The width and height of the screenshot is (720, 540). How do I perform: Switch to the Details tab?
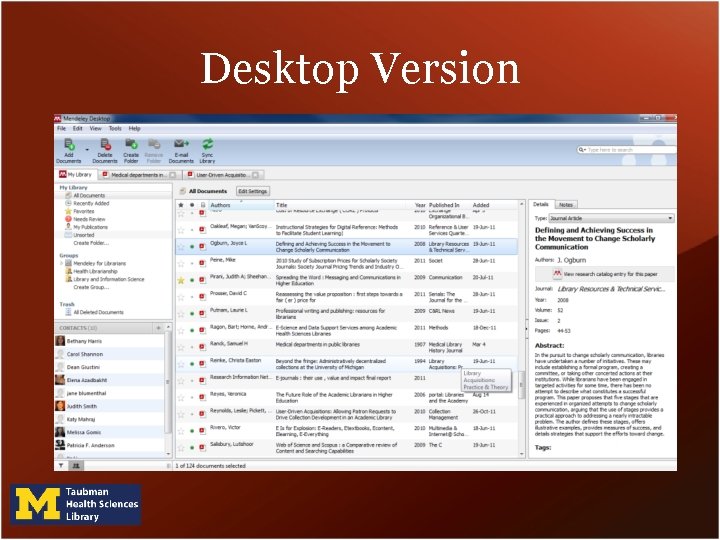click(541, 204)
